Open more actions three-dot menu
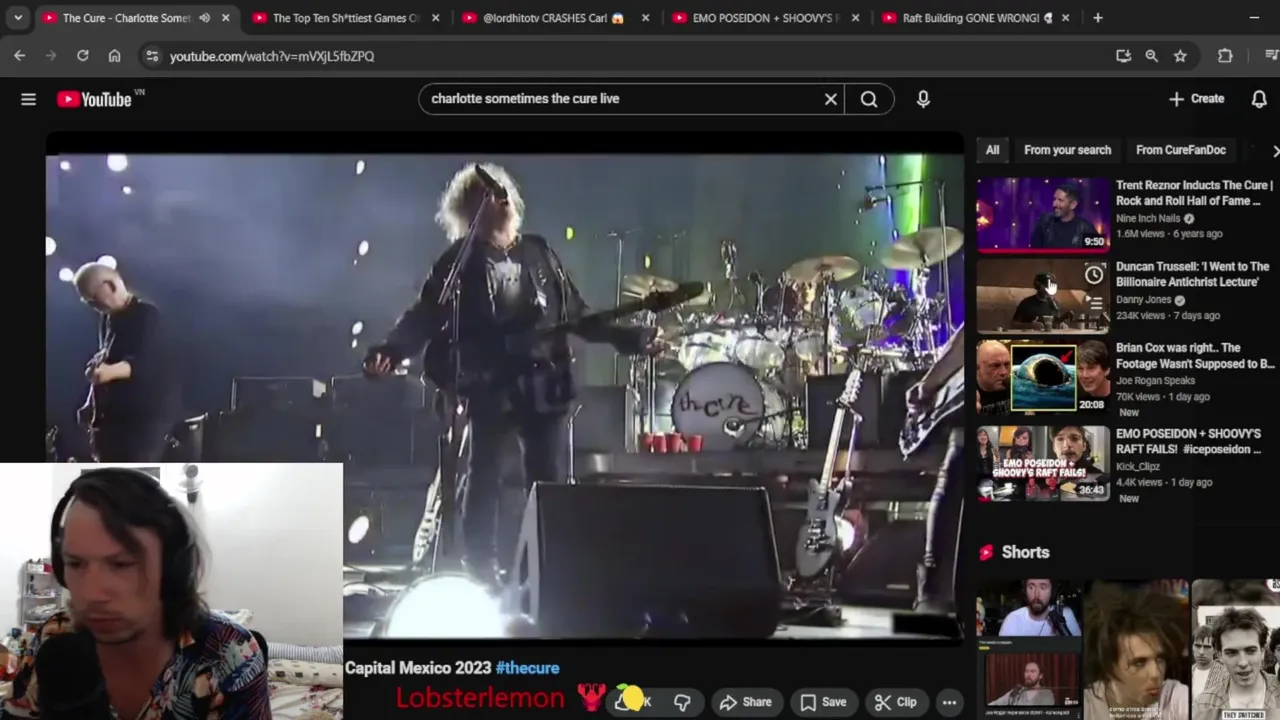 click(x=949, y=702)
